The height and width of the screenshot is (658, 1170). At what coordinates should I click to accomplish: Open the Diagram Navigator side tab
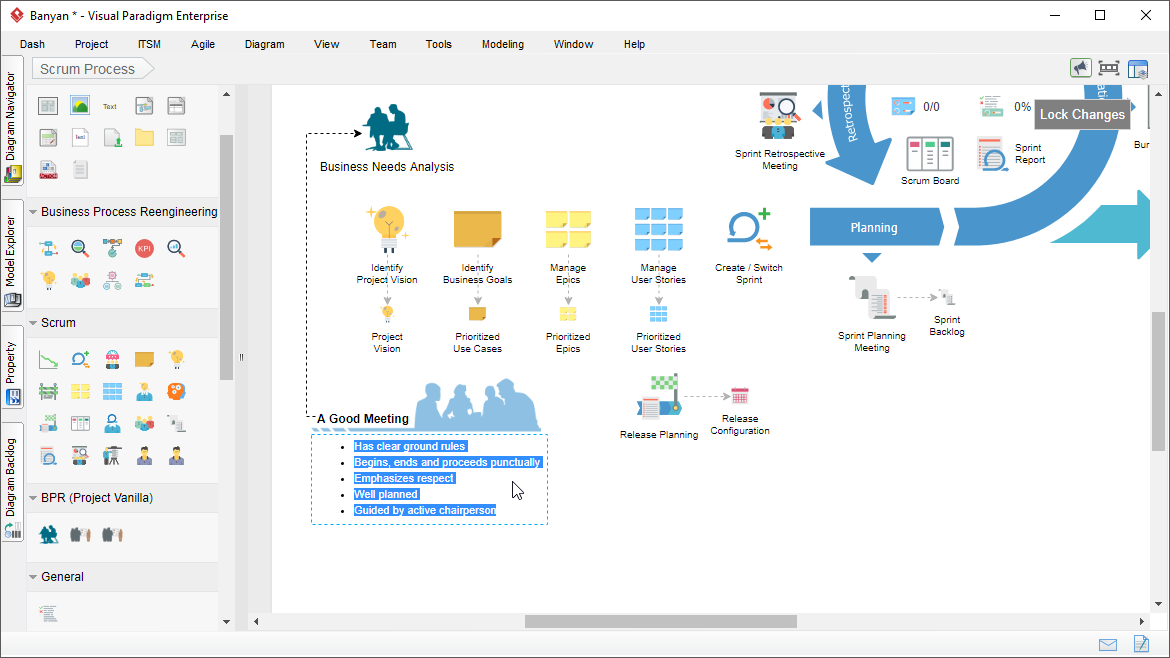click(x=12, y=121)
